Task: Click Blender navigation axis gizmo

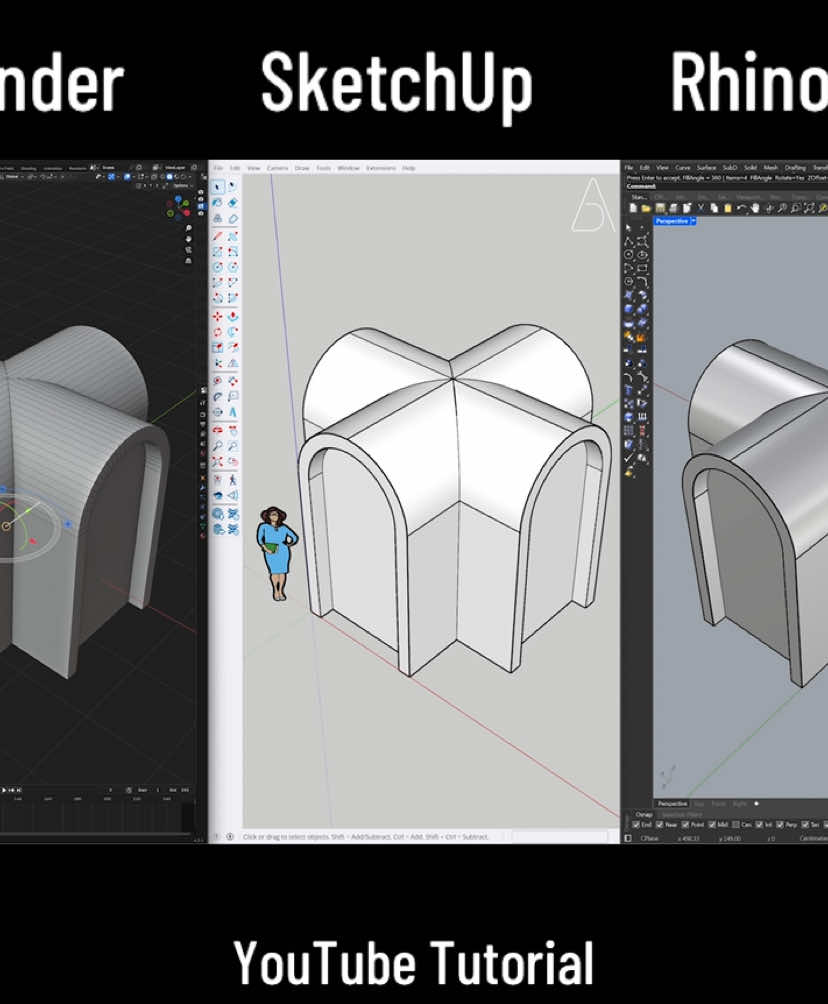Action: (179, 206)
